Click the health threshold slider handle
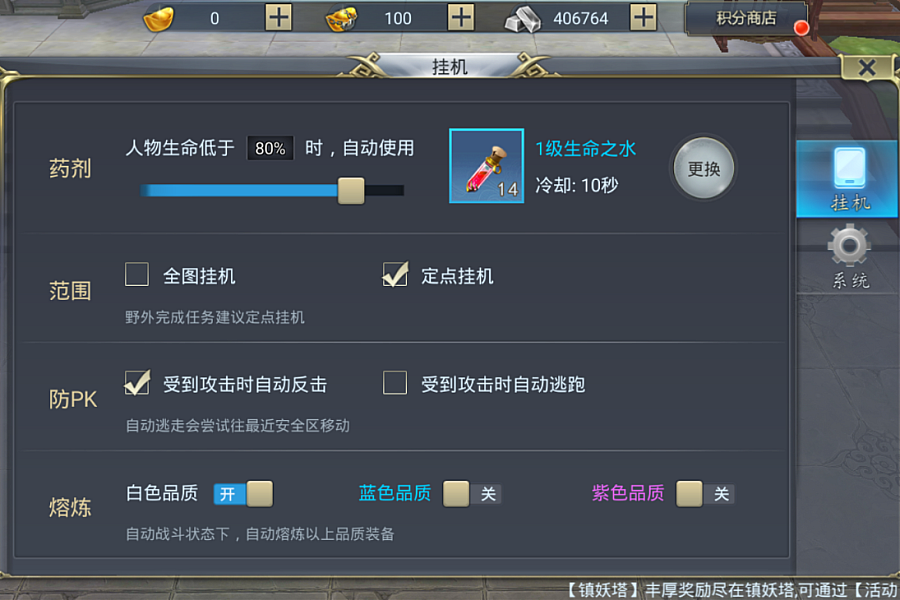 click(x=351, y=191)
